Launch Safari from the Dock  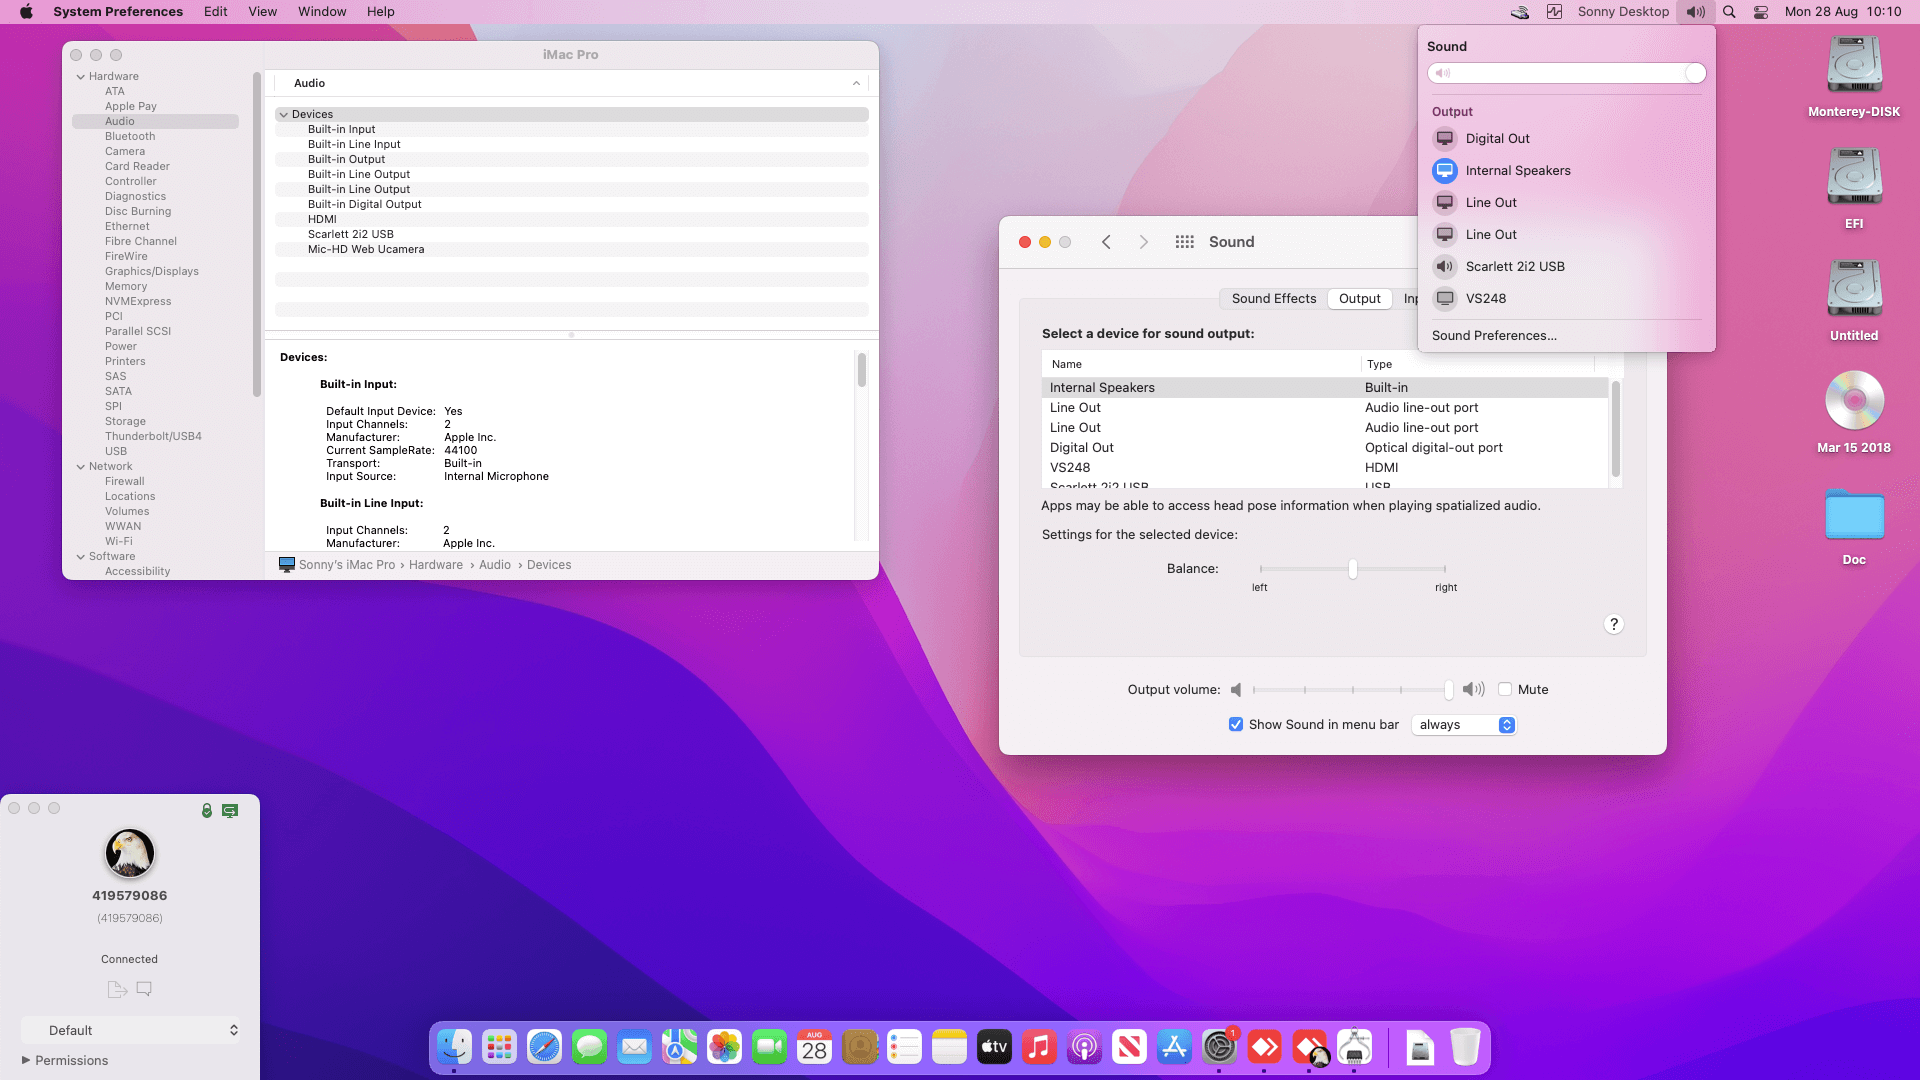[544, 1047]
